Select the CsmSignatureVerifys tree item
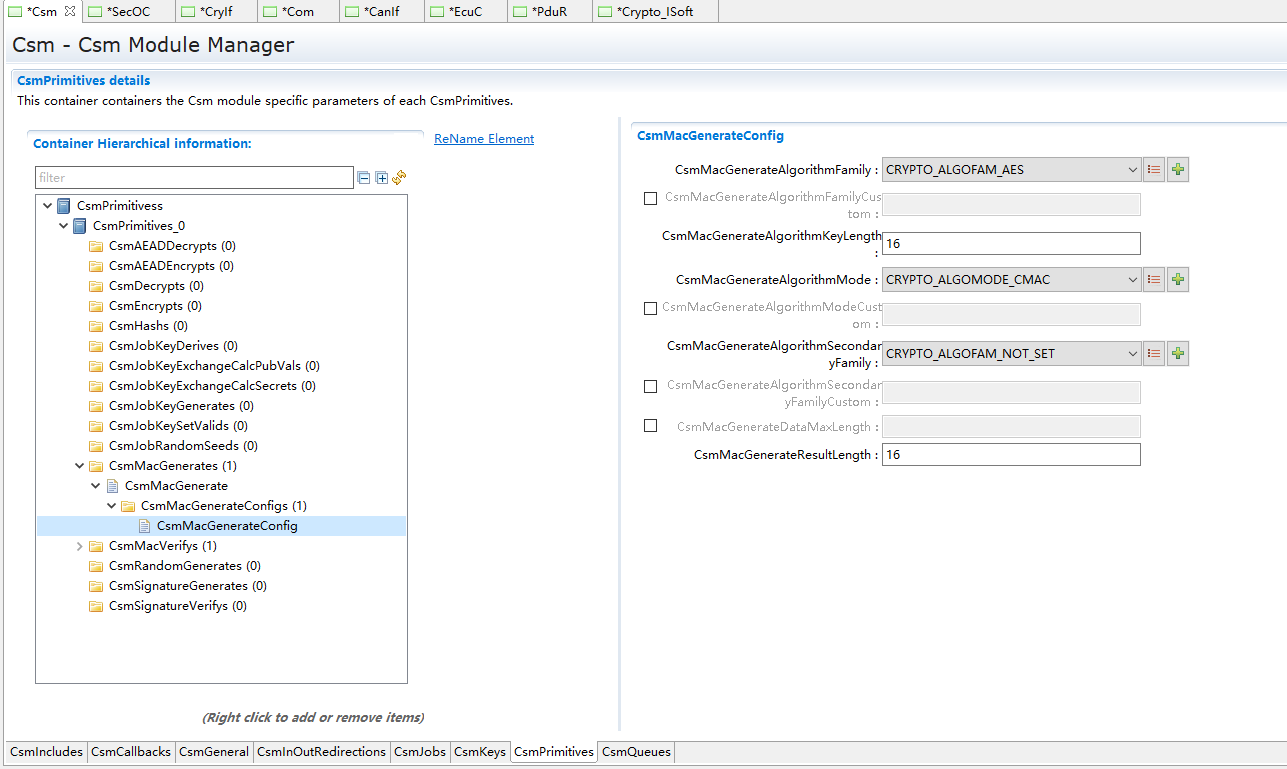This screenshot has height=769, width=1287. (177, 606)
